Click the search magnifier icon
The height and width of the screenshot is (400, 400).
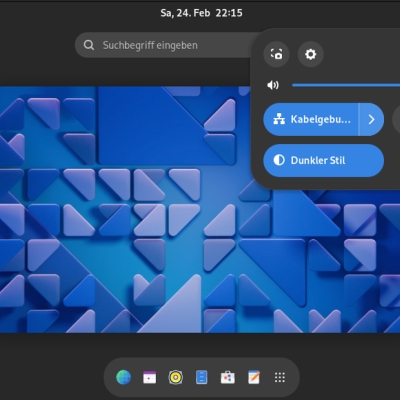pyautogui.click(x=89, y=45)
